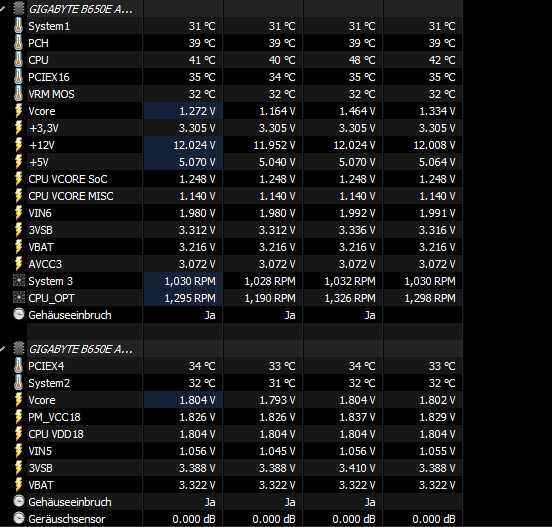552x527 pixels.
Task: Click the first GIGABYTE B650E chip icon
Action: coord(19,8)
